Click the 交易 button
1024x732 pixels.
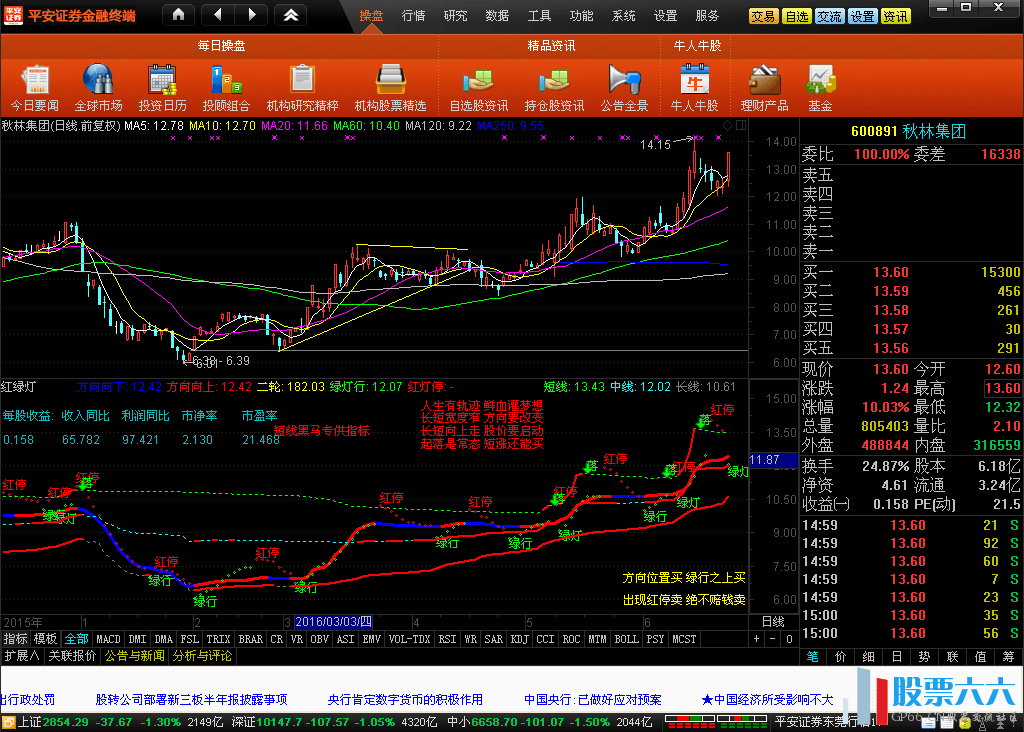pos(763,16)
